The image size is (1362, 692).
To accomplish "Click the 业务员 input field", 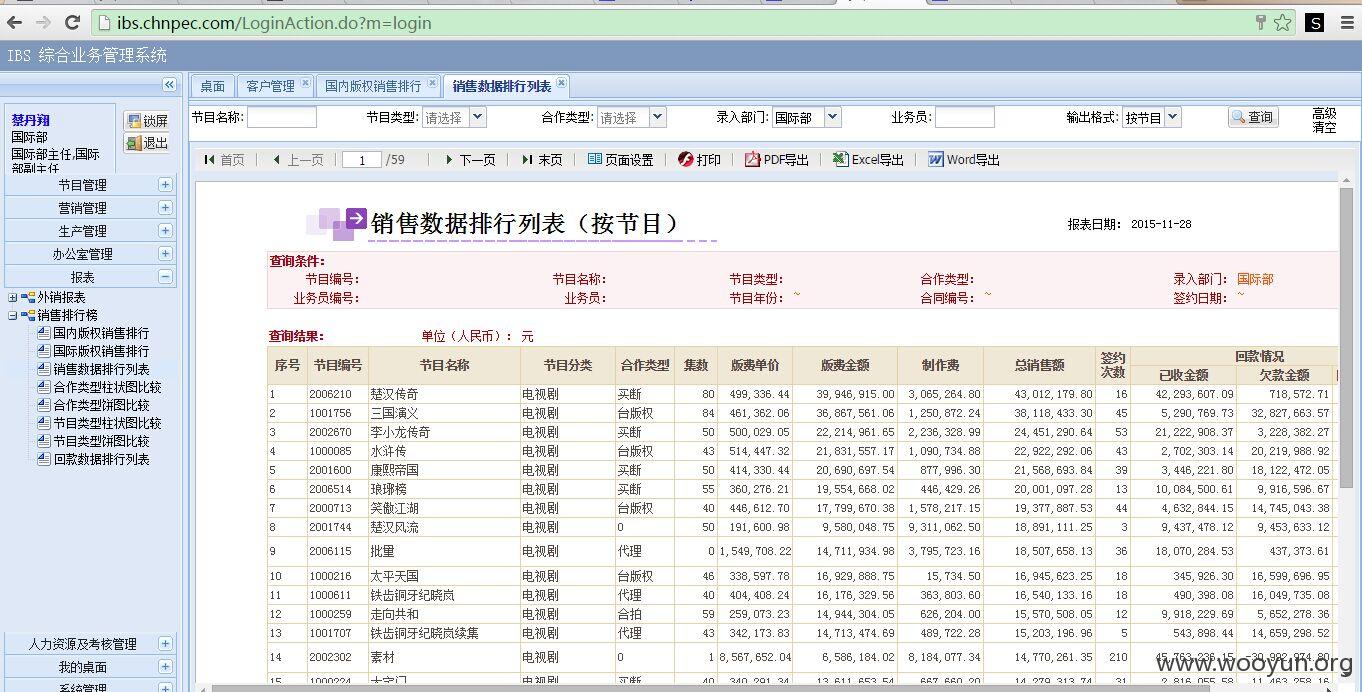I will pos(965,117).
